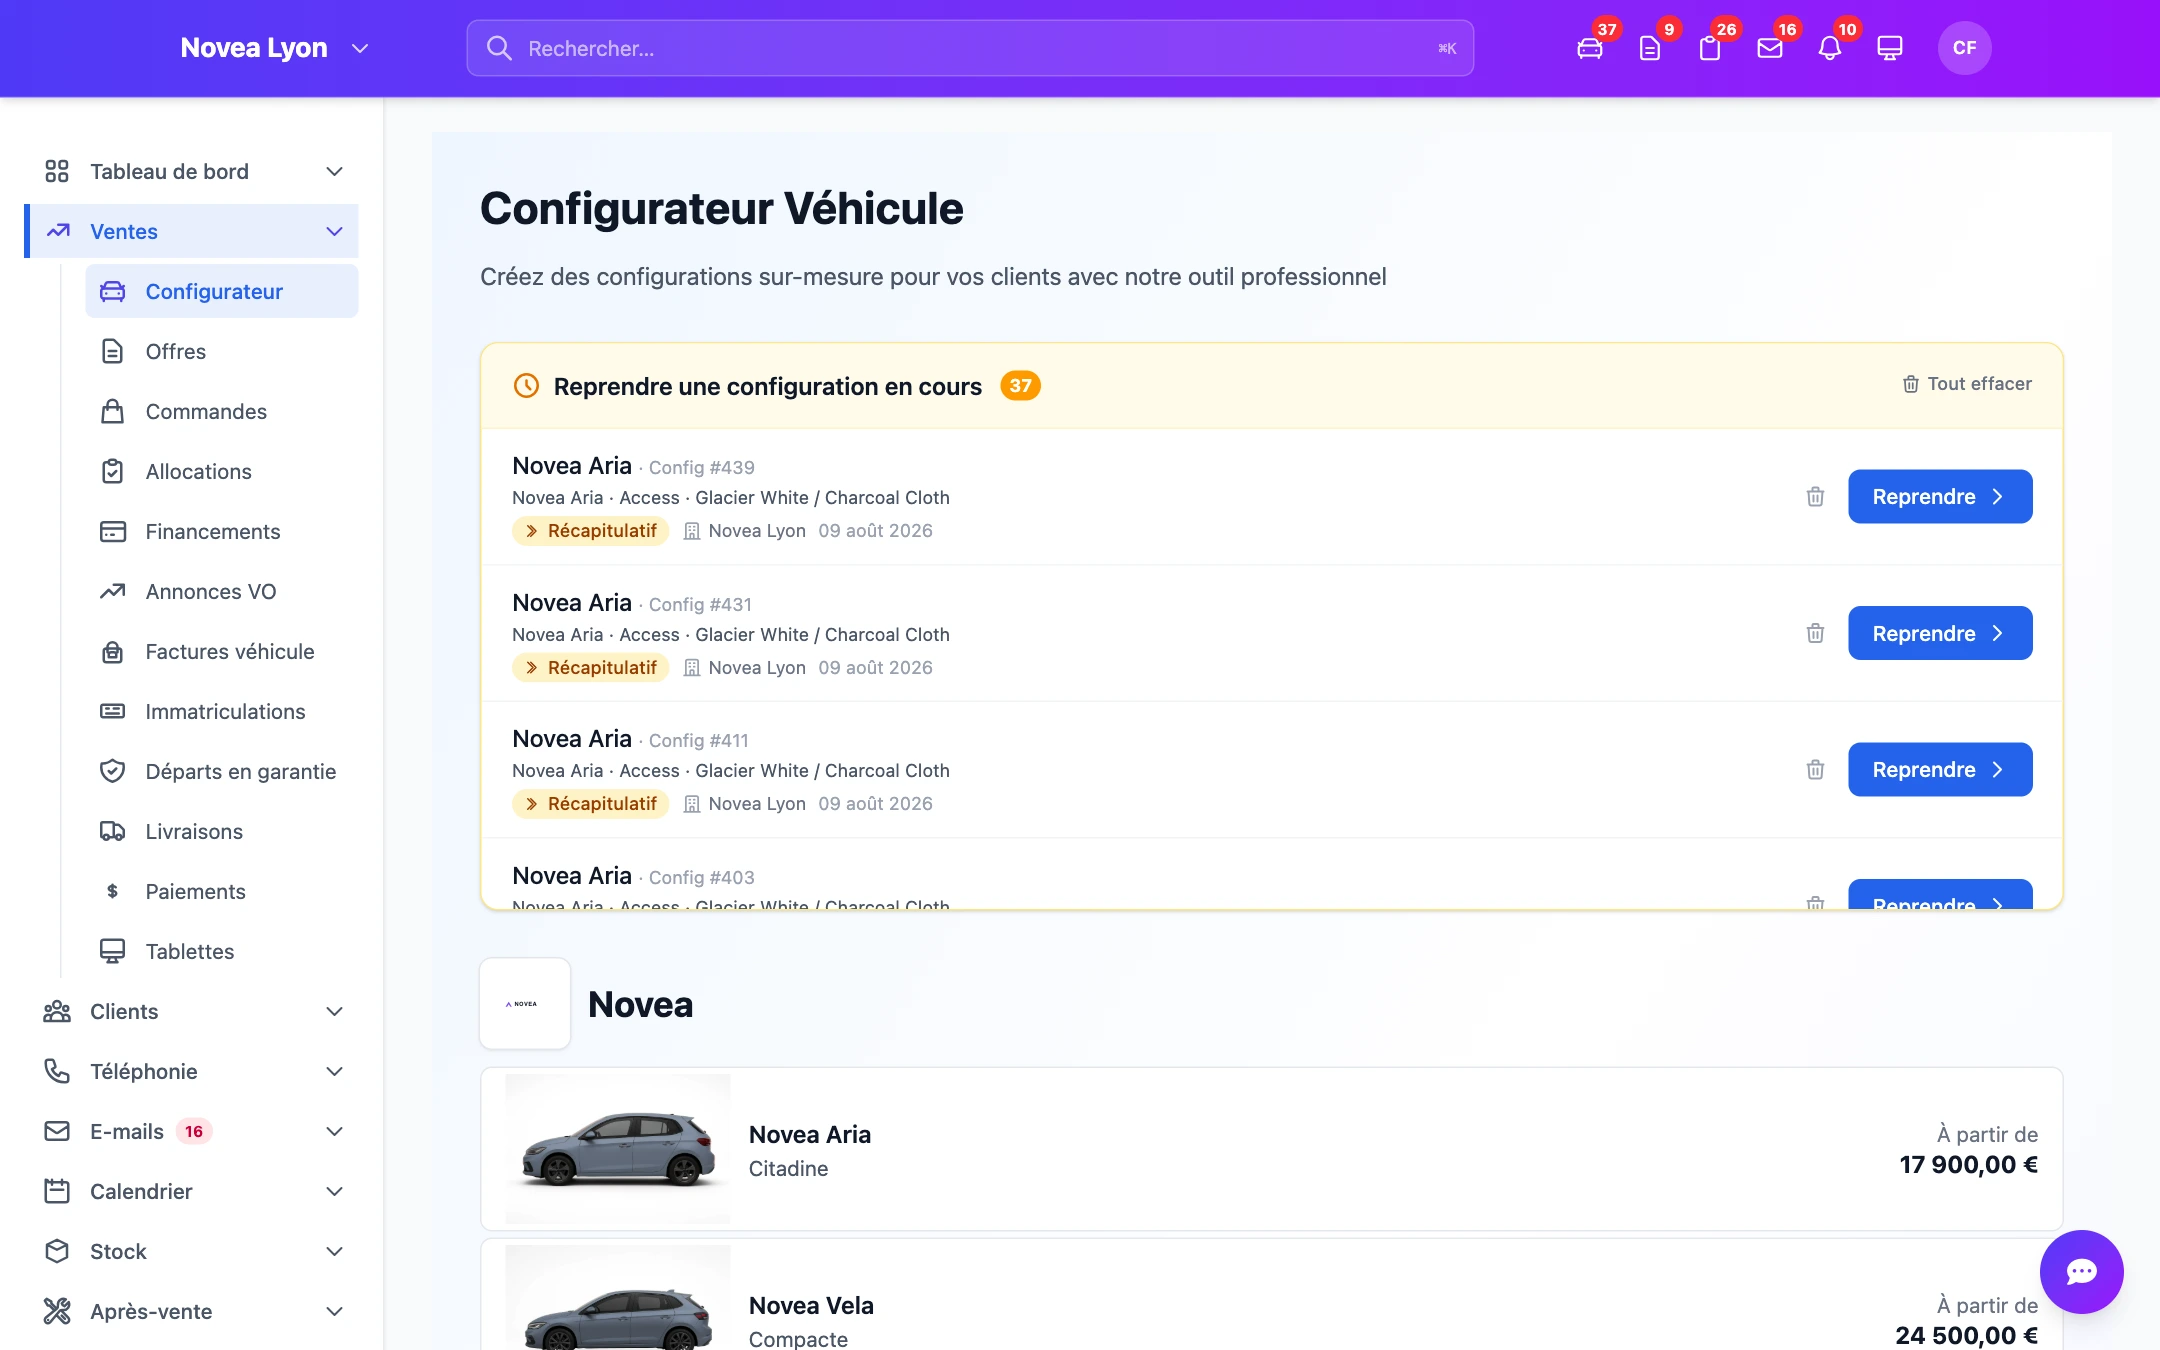Open the Stock menu
The height and width of the screenshot is (1350, 2160).
192,1251
